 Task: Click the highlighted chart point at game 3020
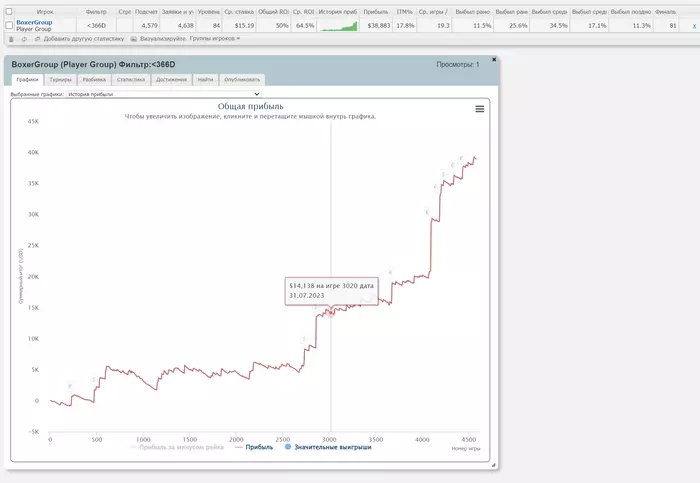[x=331, y=313]
